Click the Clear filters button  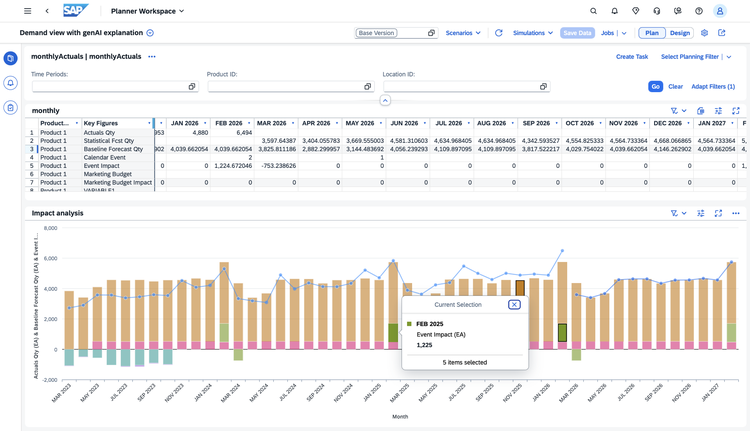[675, 87]
